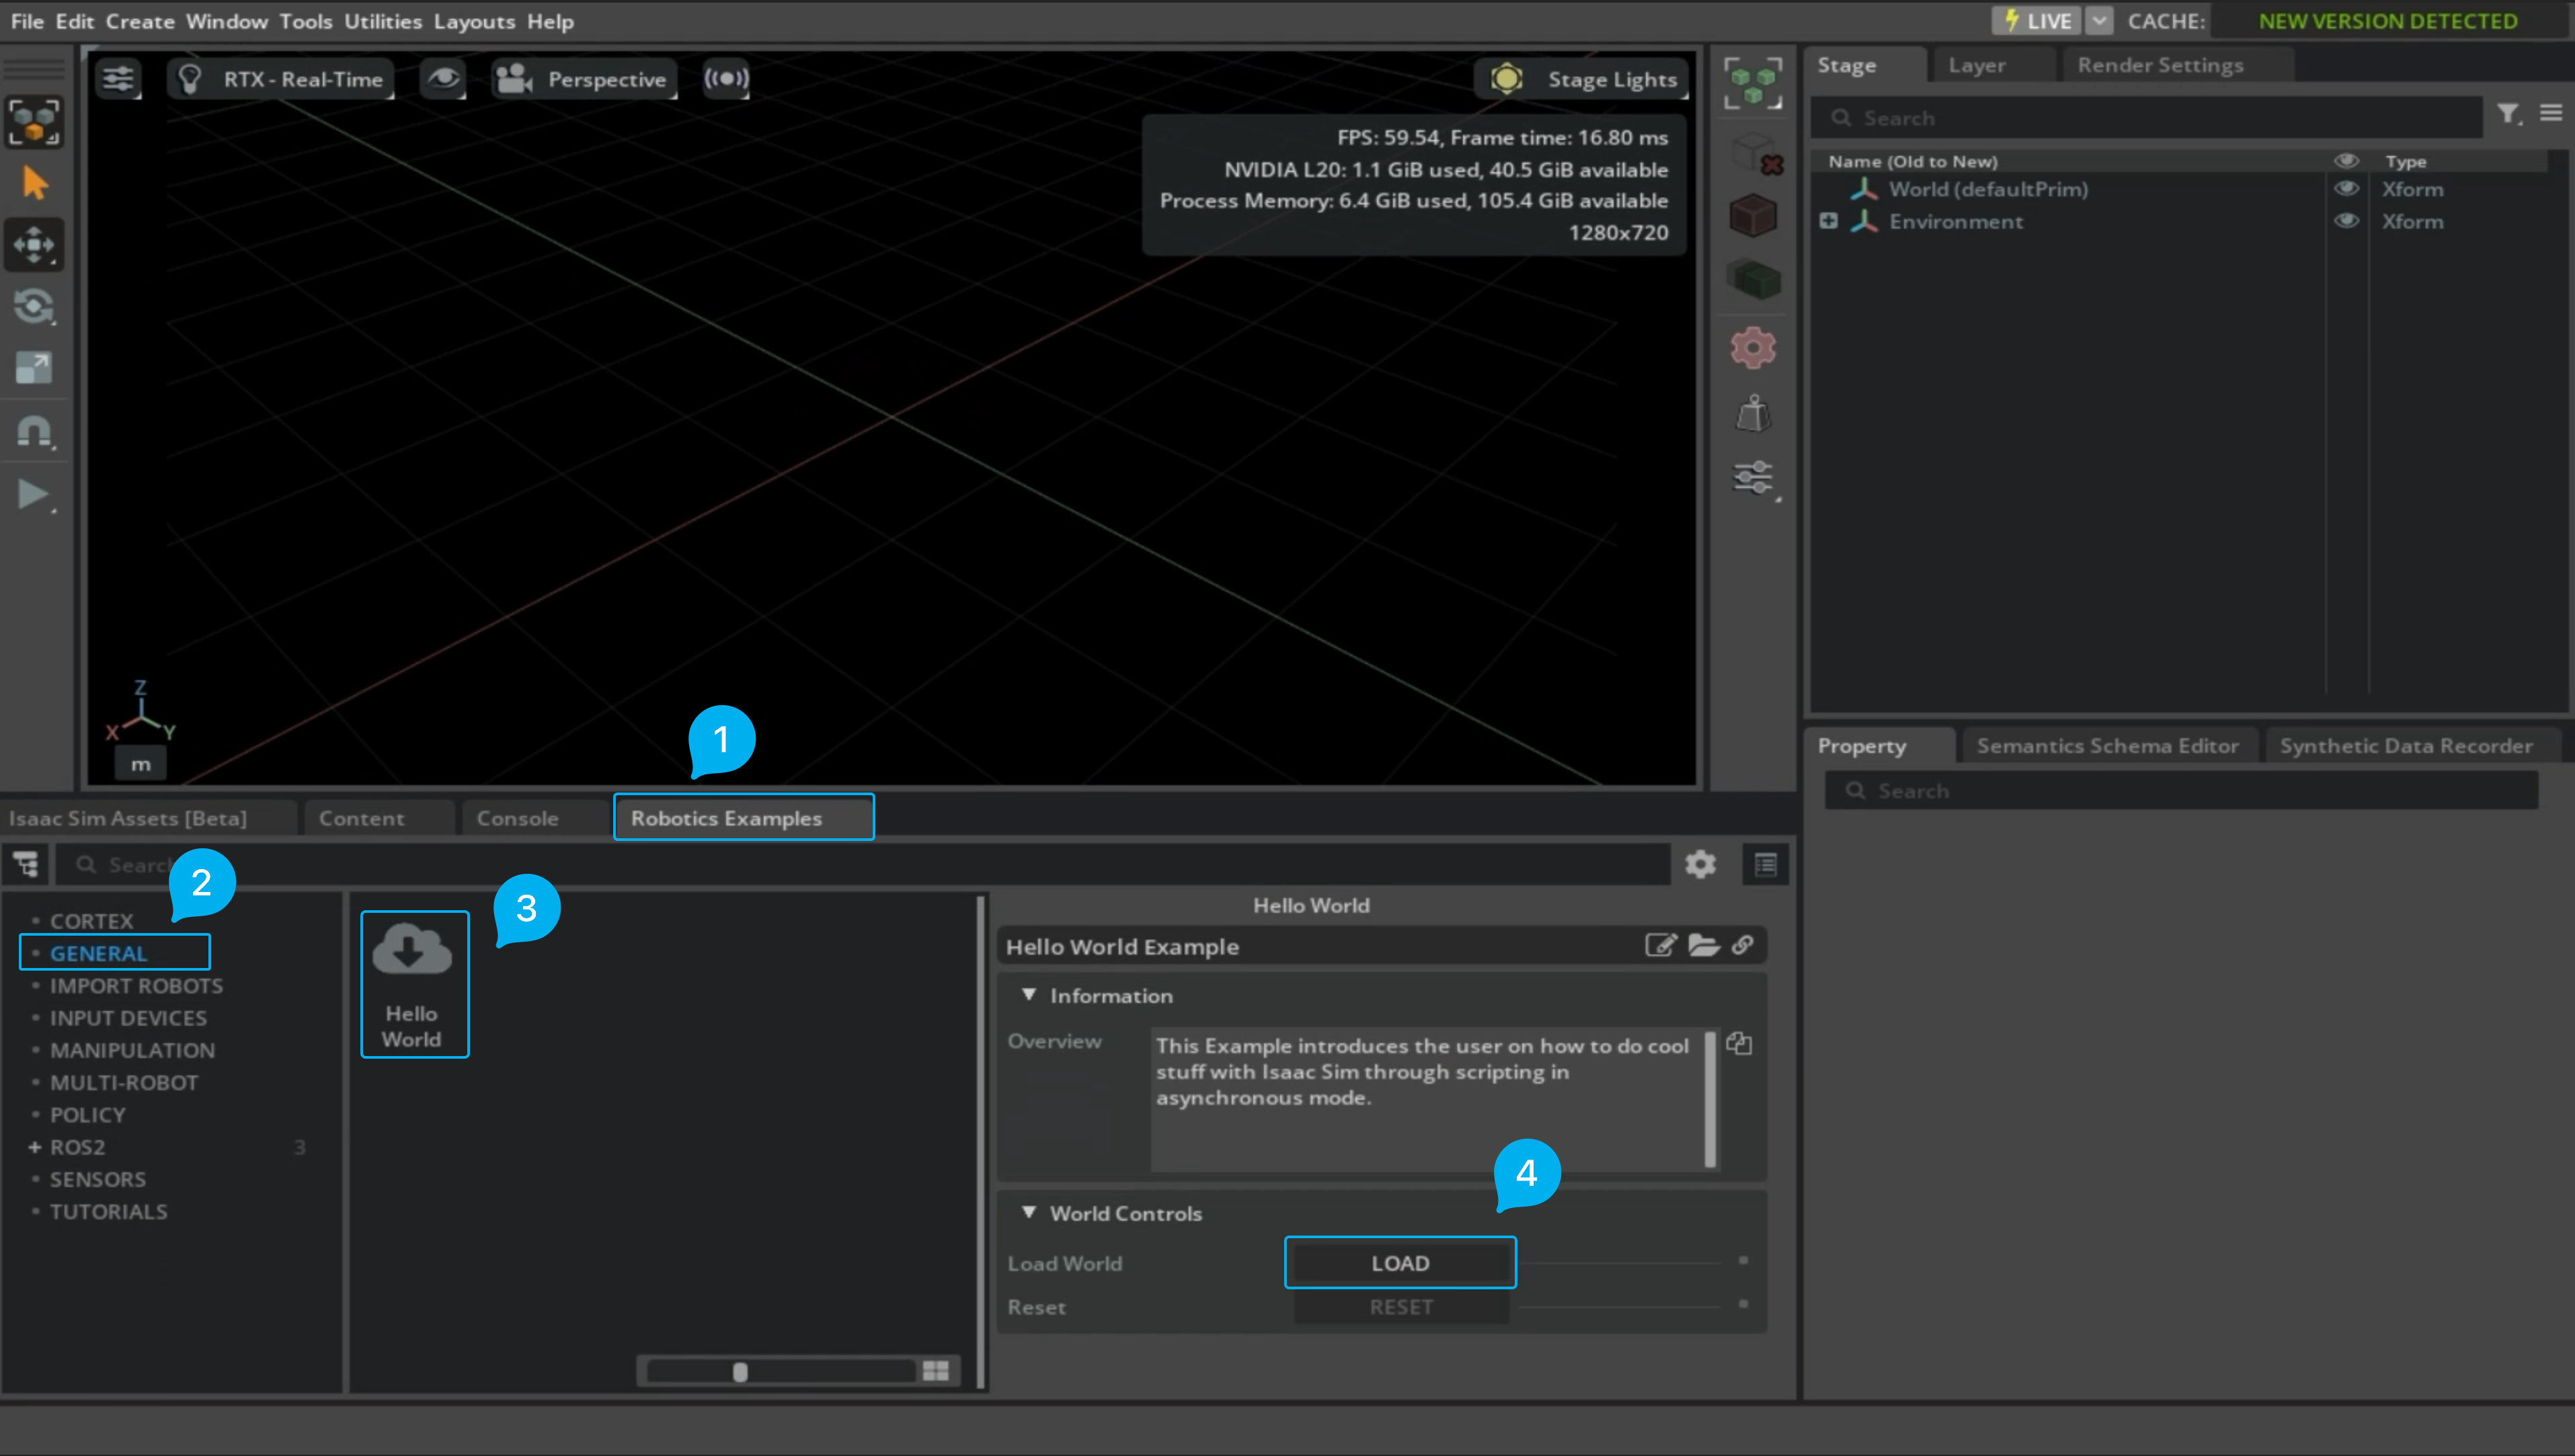The image size is (2575, 1456).
Task: Click the RTX - Real-Time renderer button
Action: click(281, 79)
